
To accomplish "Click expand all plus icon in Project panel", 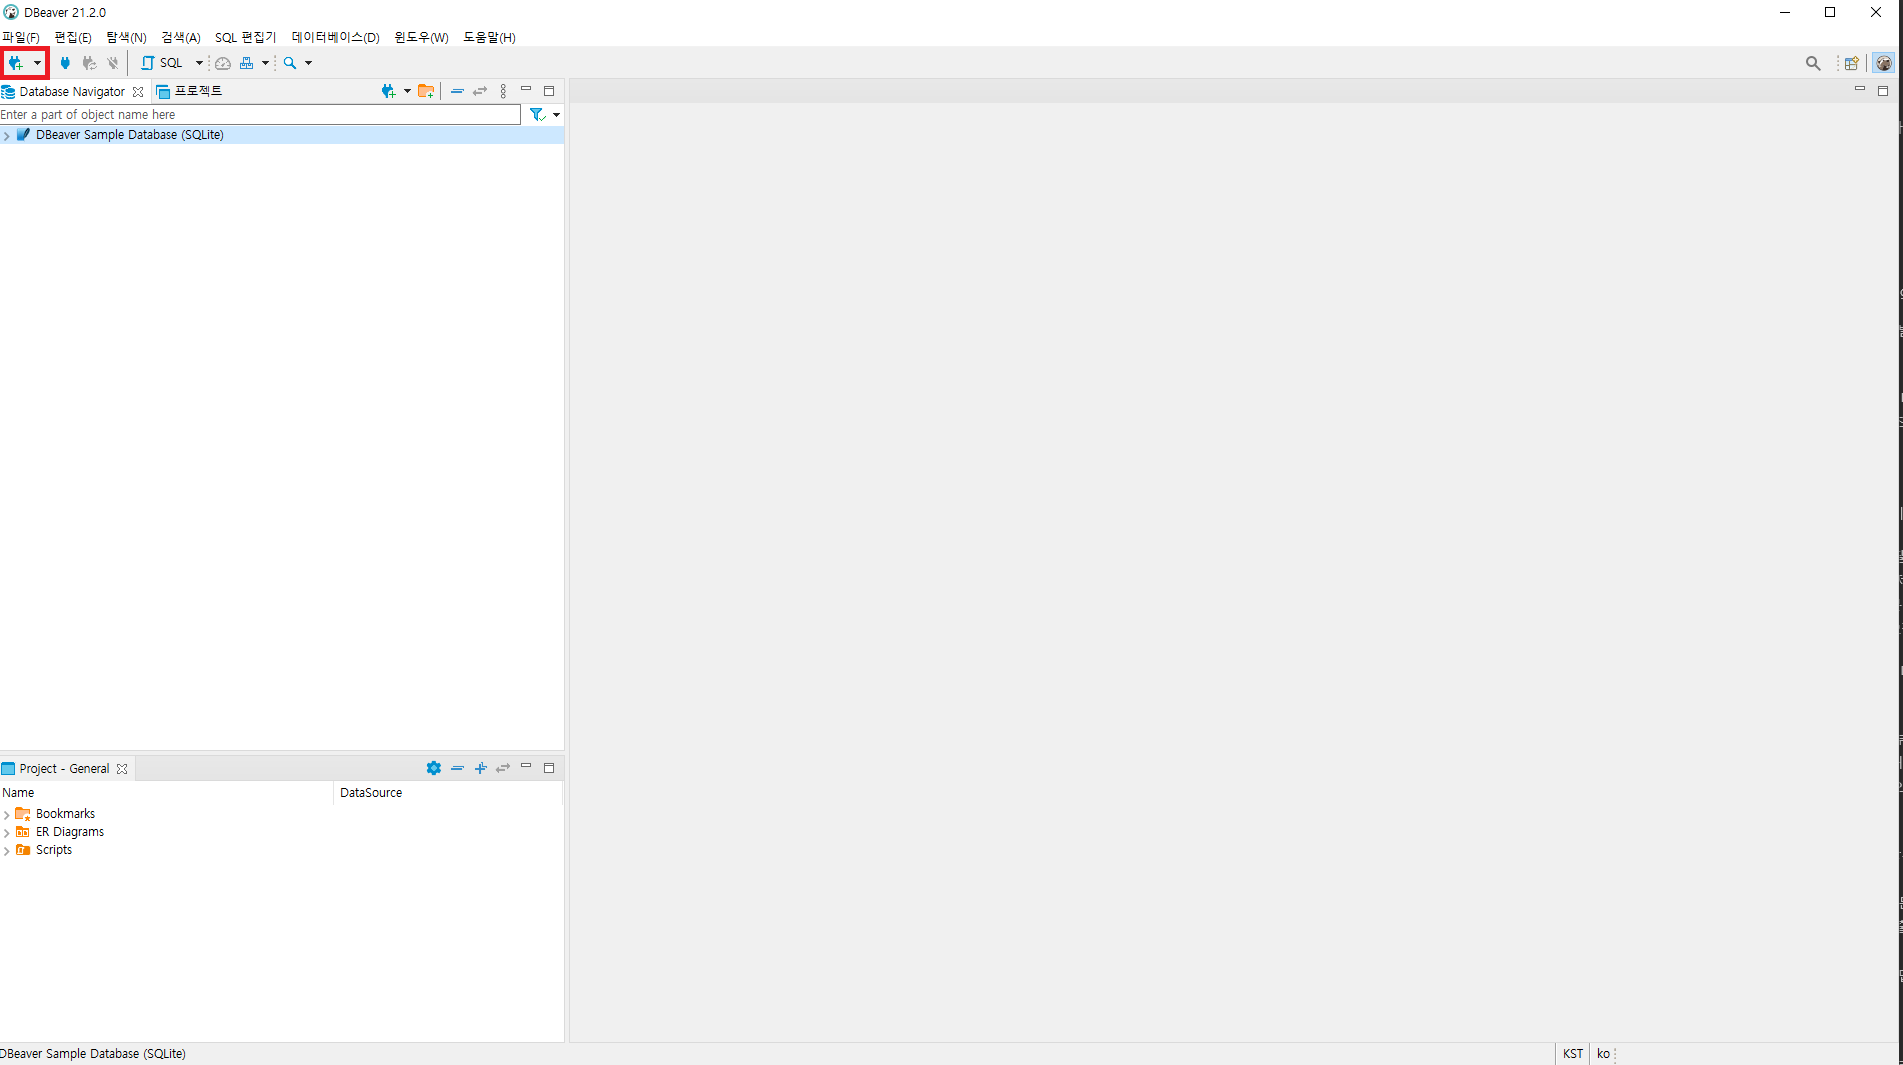I will click(480, 768).
